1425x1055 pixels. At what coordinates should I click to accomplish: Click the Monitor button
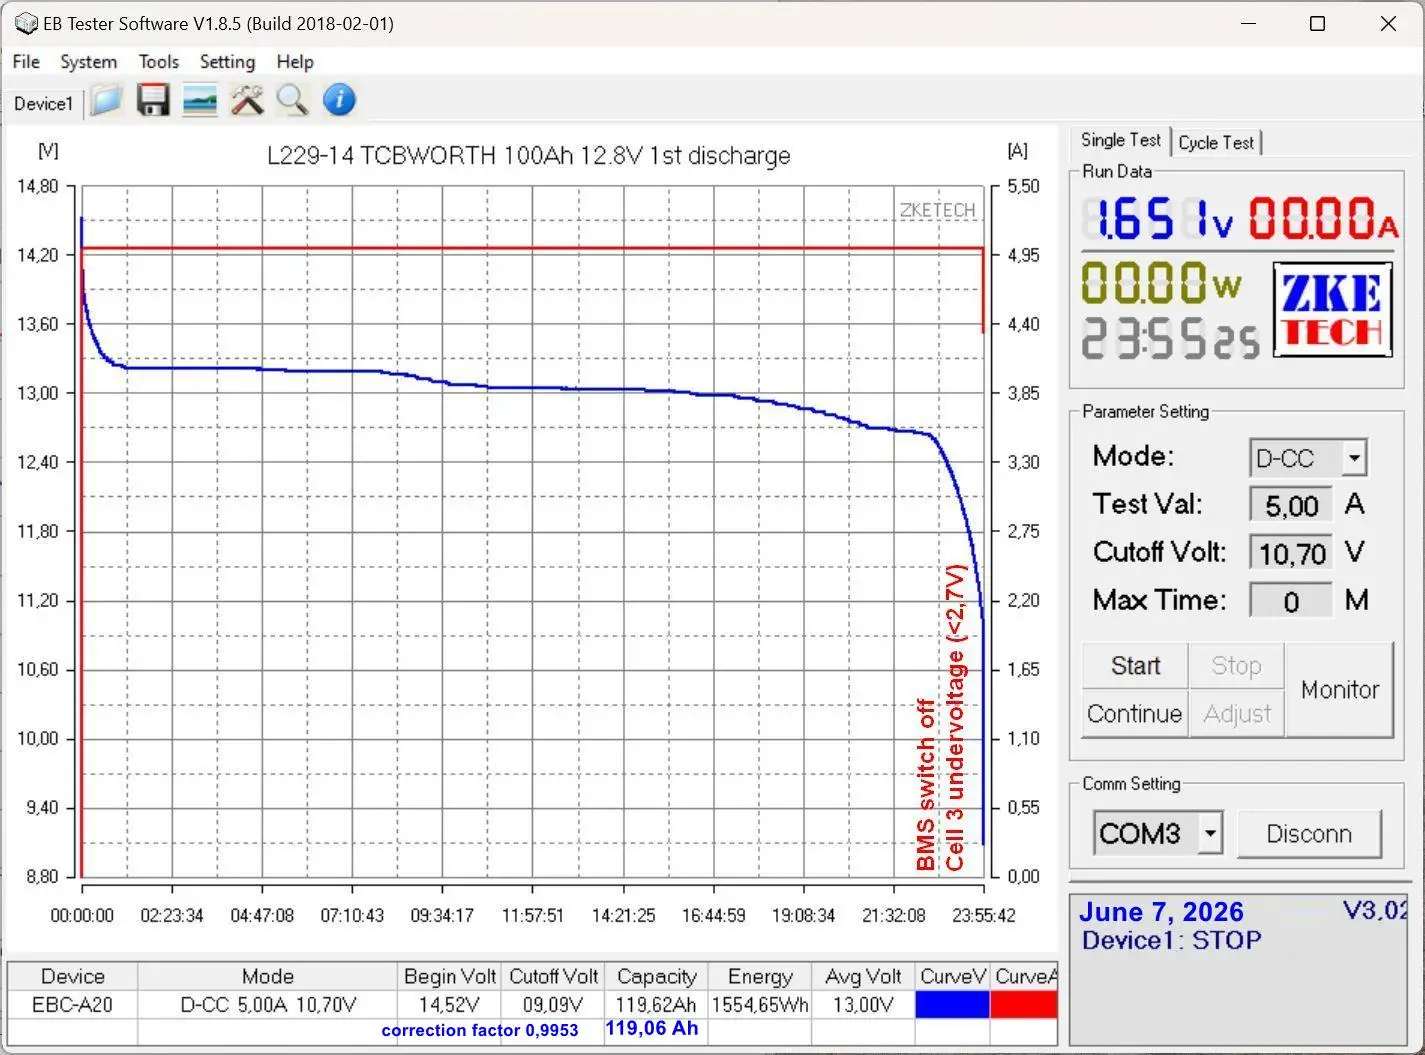coord(1339,690)
